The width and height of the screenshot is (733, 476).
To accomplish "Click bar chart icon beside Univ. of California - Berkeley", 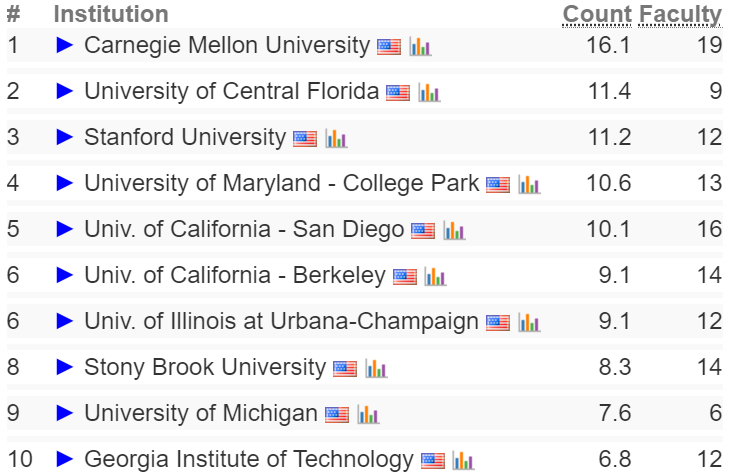I will [x=435, y=276].
